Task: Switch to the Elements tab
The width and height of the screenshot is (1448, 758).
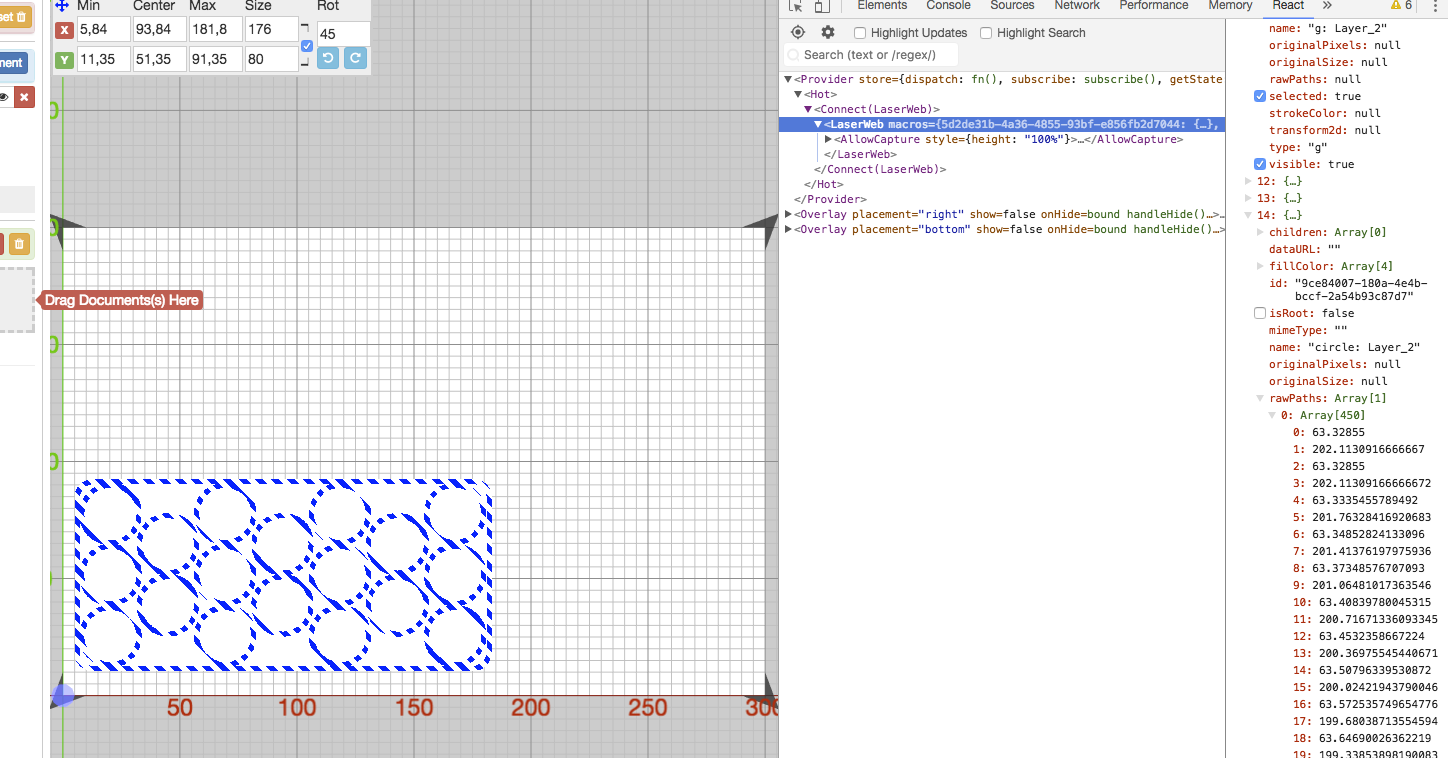Action: click(x=882, y=5)
